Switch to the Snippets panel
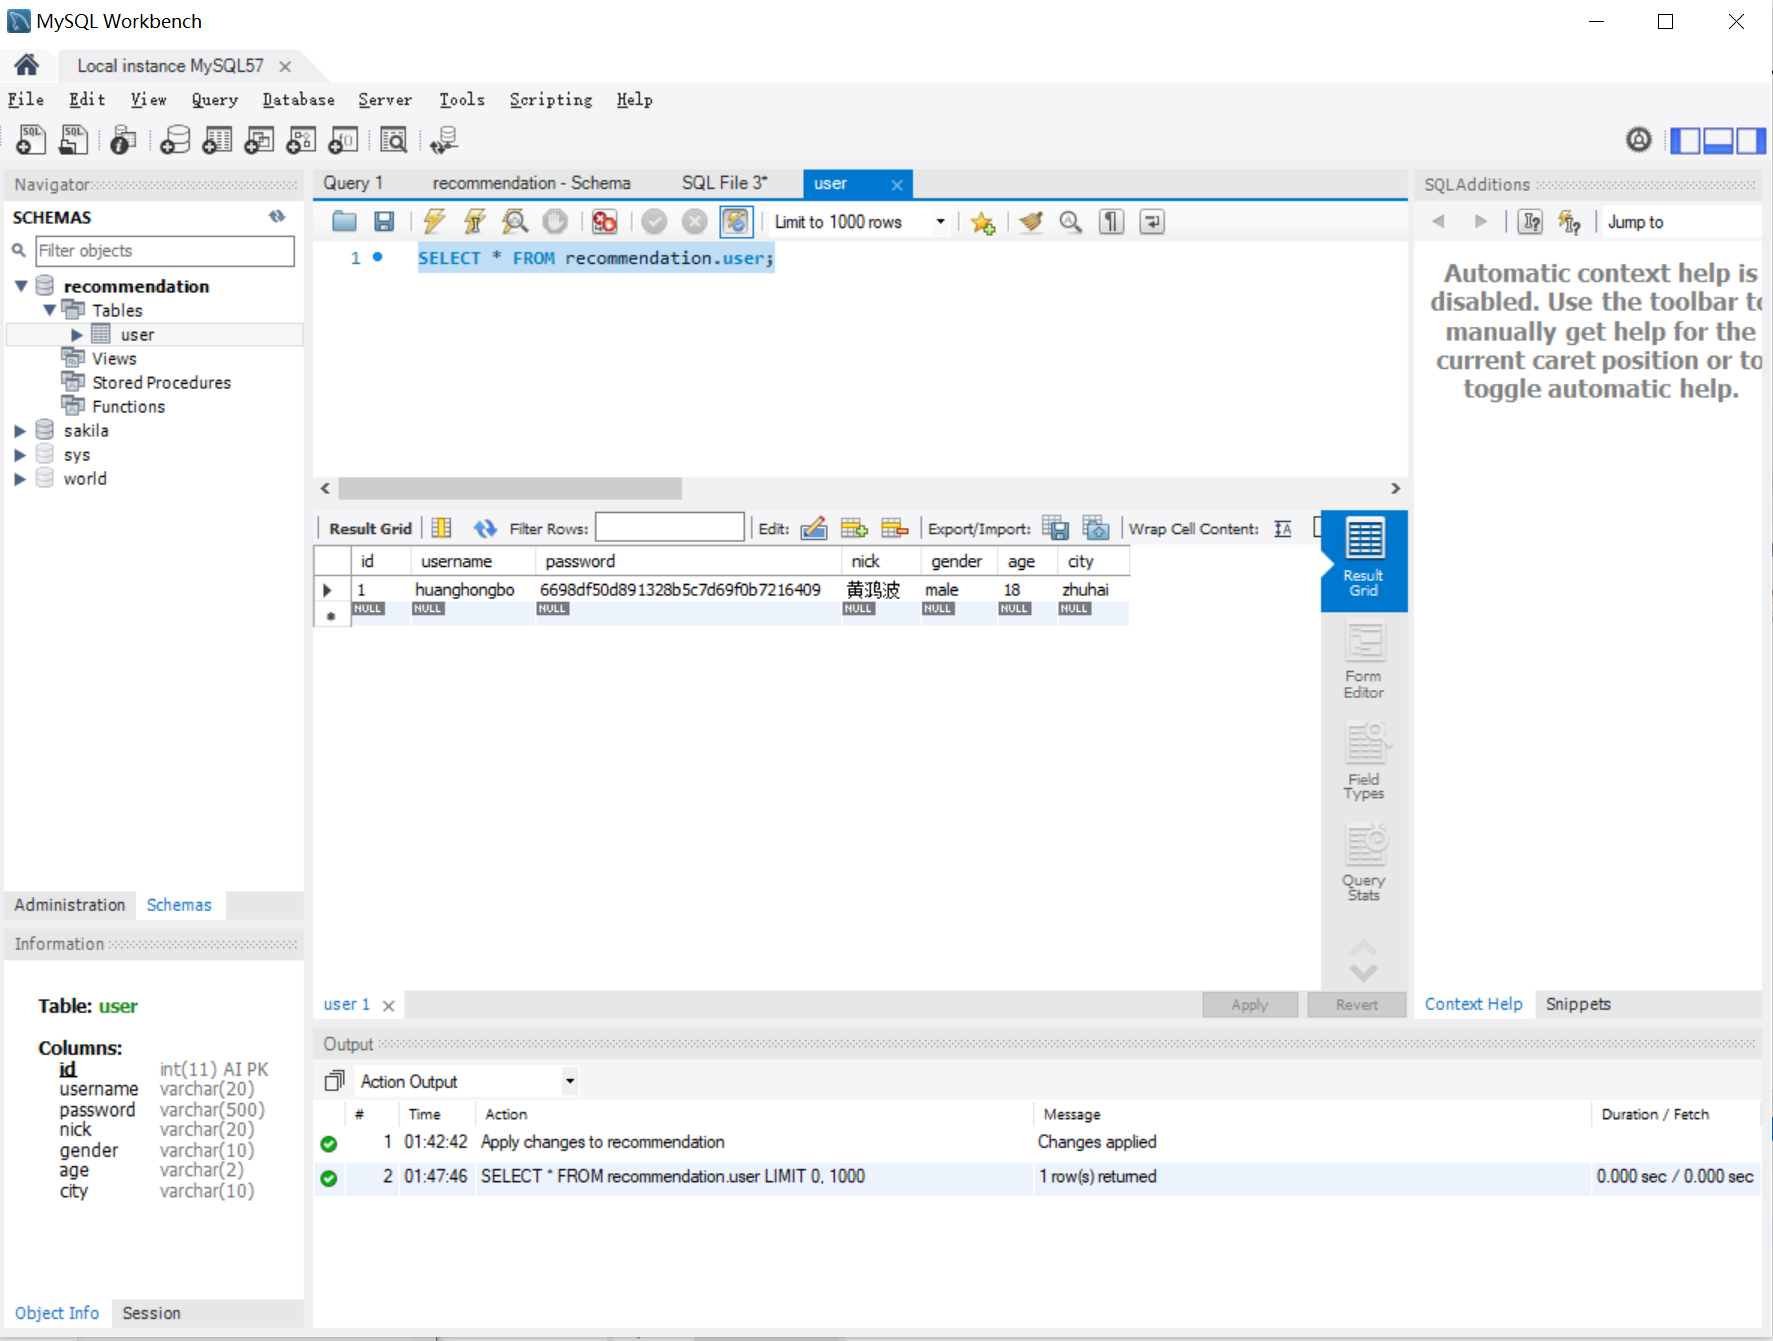The height and width of the screenshot is (1341, 1773). tap(1577, 1004)
